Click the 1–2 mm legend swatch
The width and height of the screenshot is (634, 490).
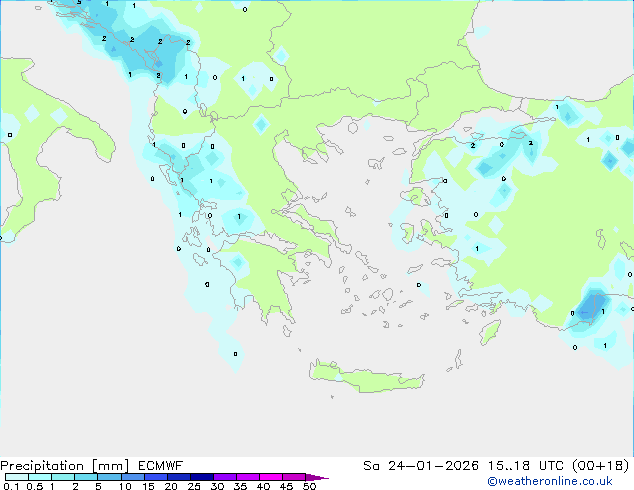tap(63, 477)
